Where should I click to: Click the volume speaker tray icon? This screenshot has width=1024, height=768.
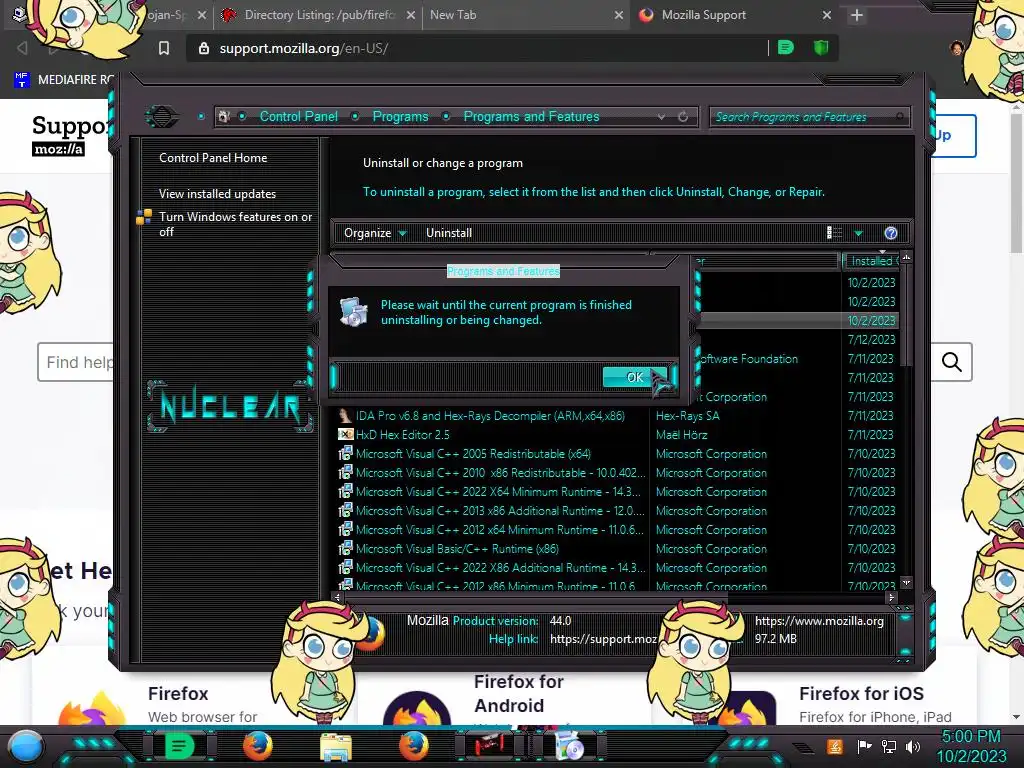tap(913, 746)
